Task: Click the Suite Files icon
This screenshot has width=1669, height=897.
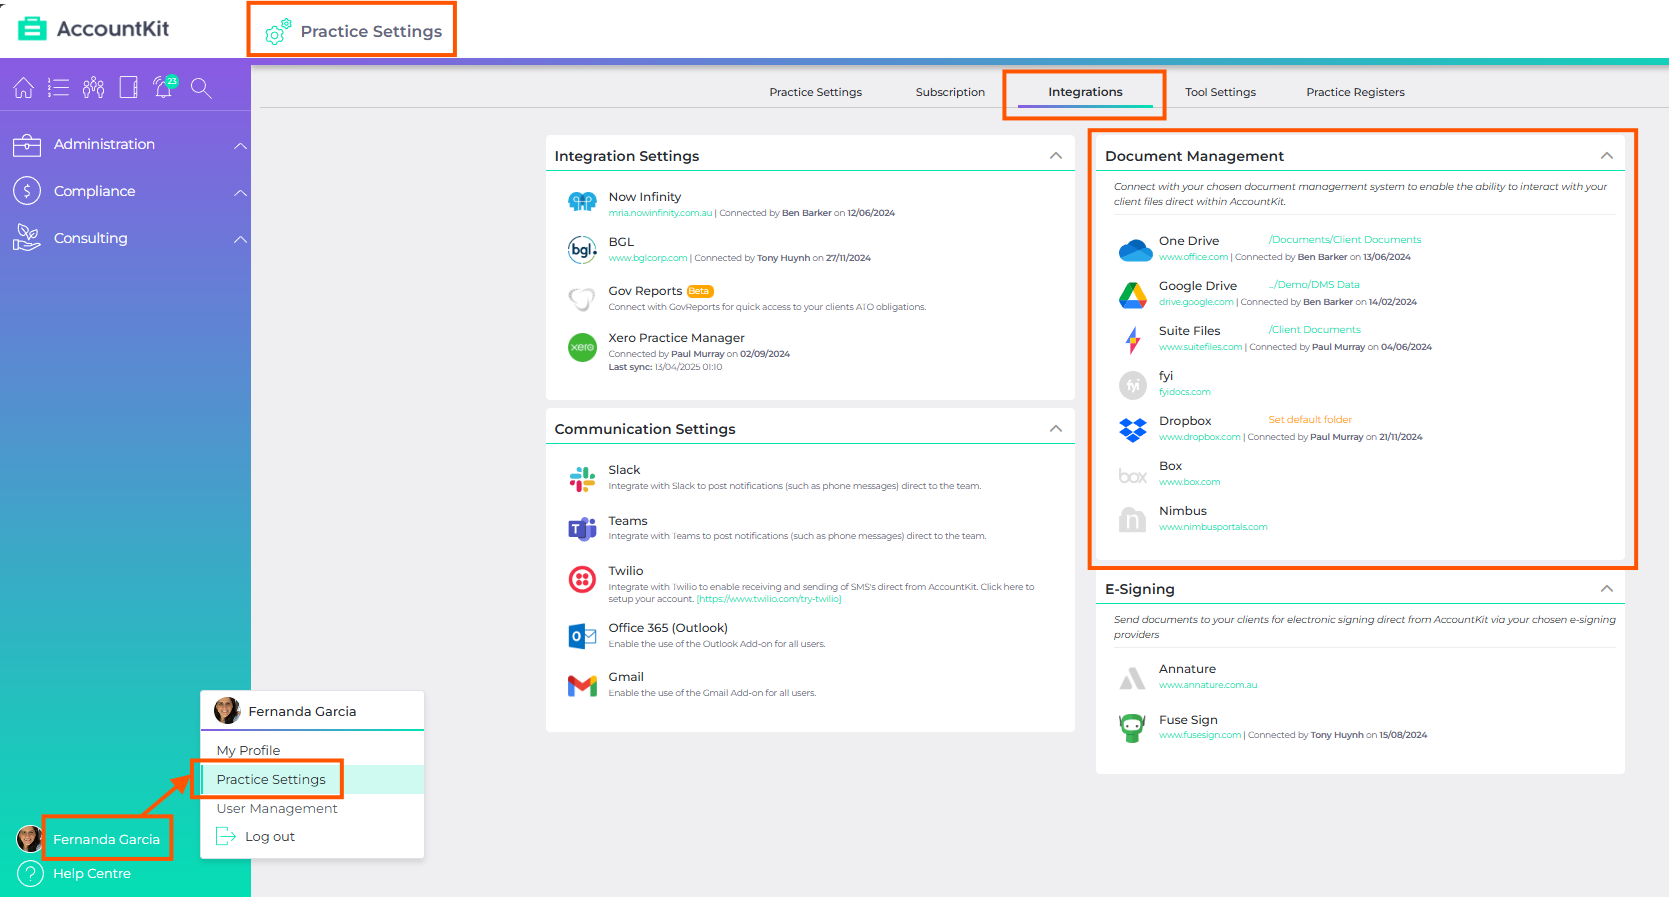Action: [x=1132, y=340]
